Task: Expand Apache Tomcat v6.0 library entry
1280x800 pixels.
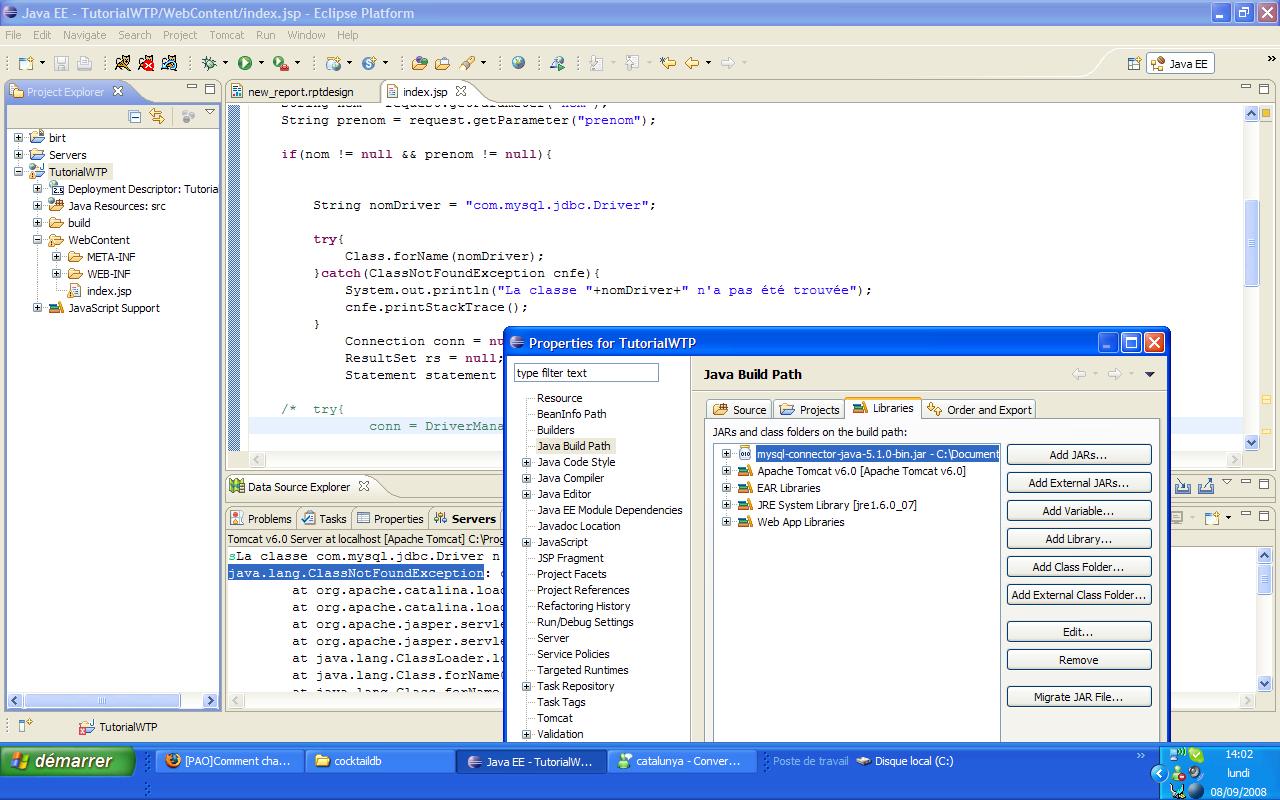Action: [x=726, y=471]
